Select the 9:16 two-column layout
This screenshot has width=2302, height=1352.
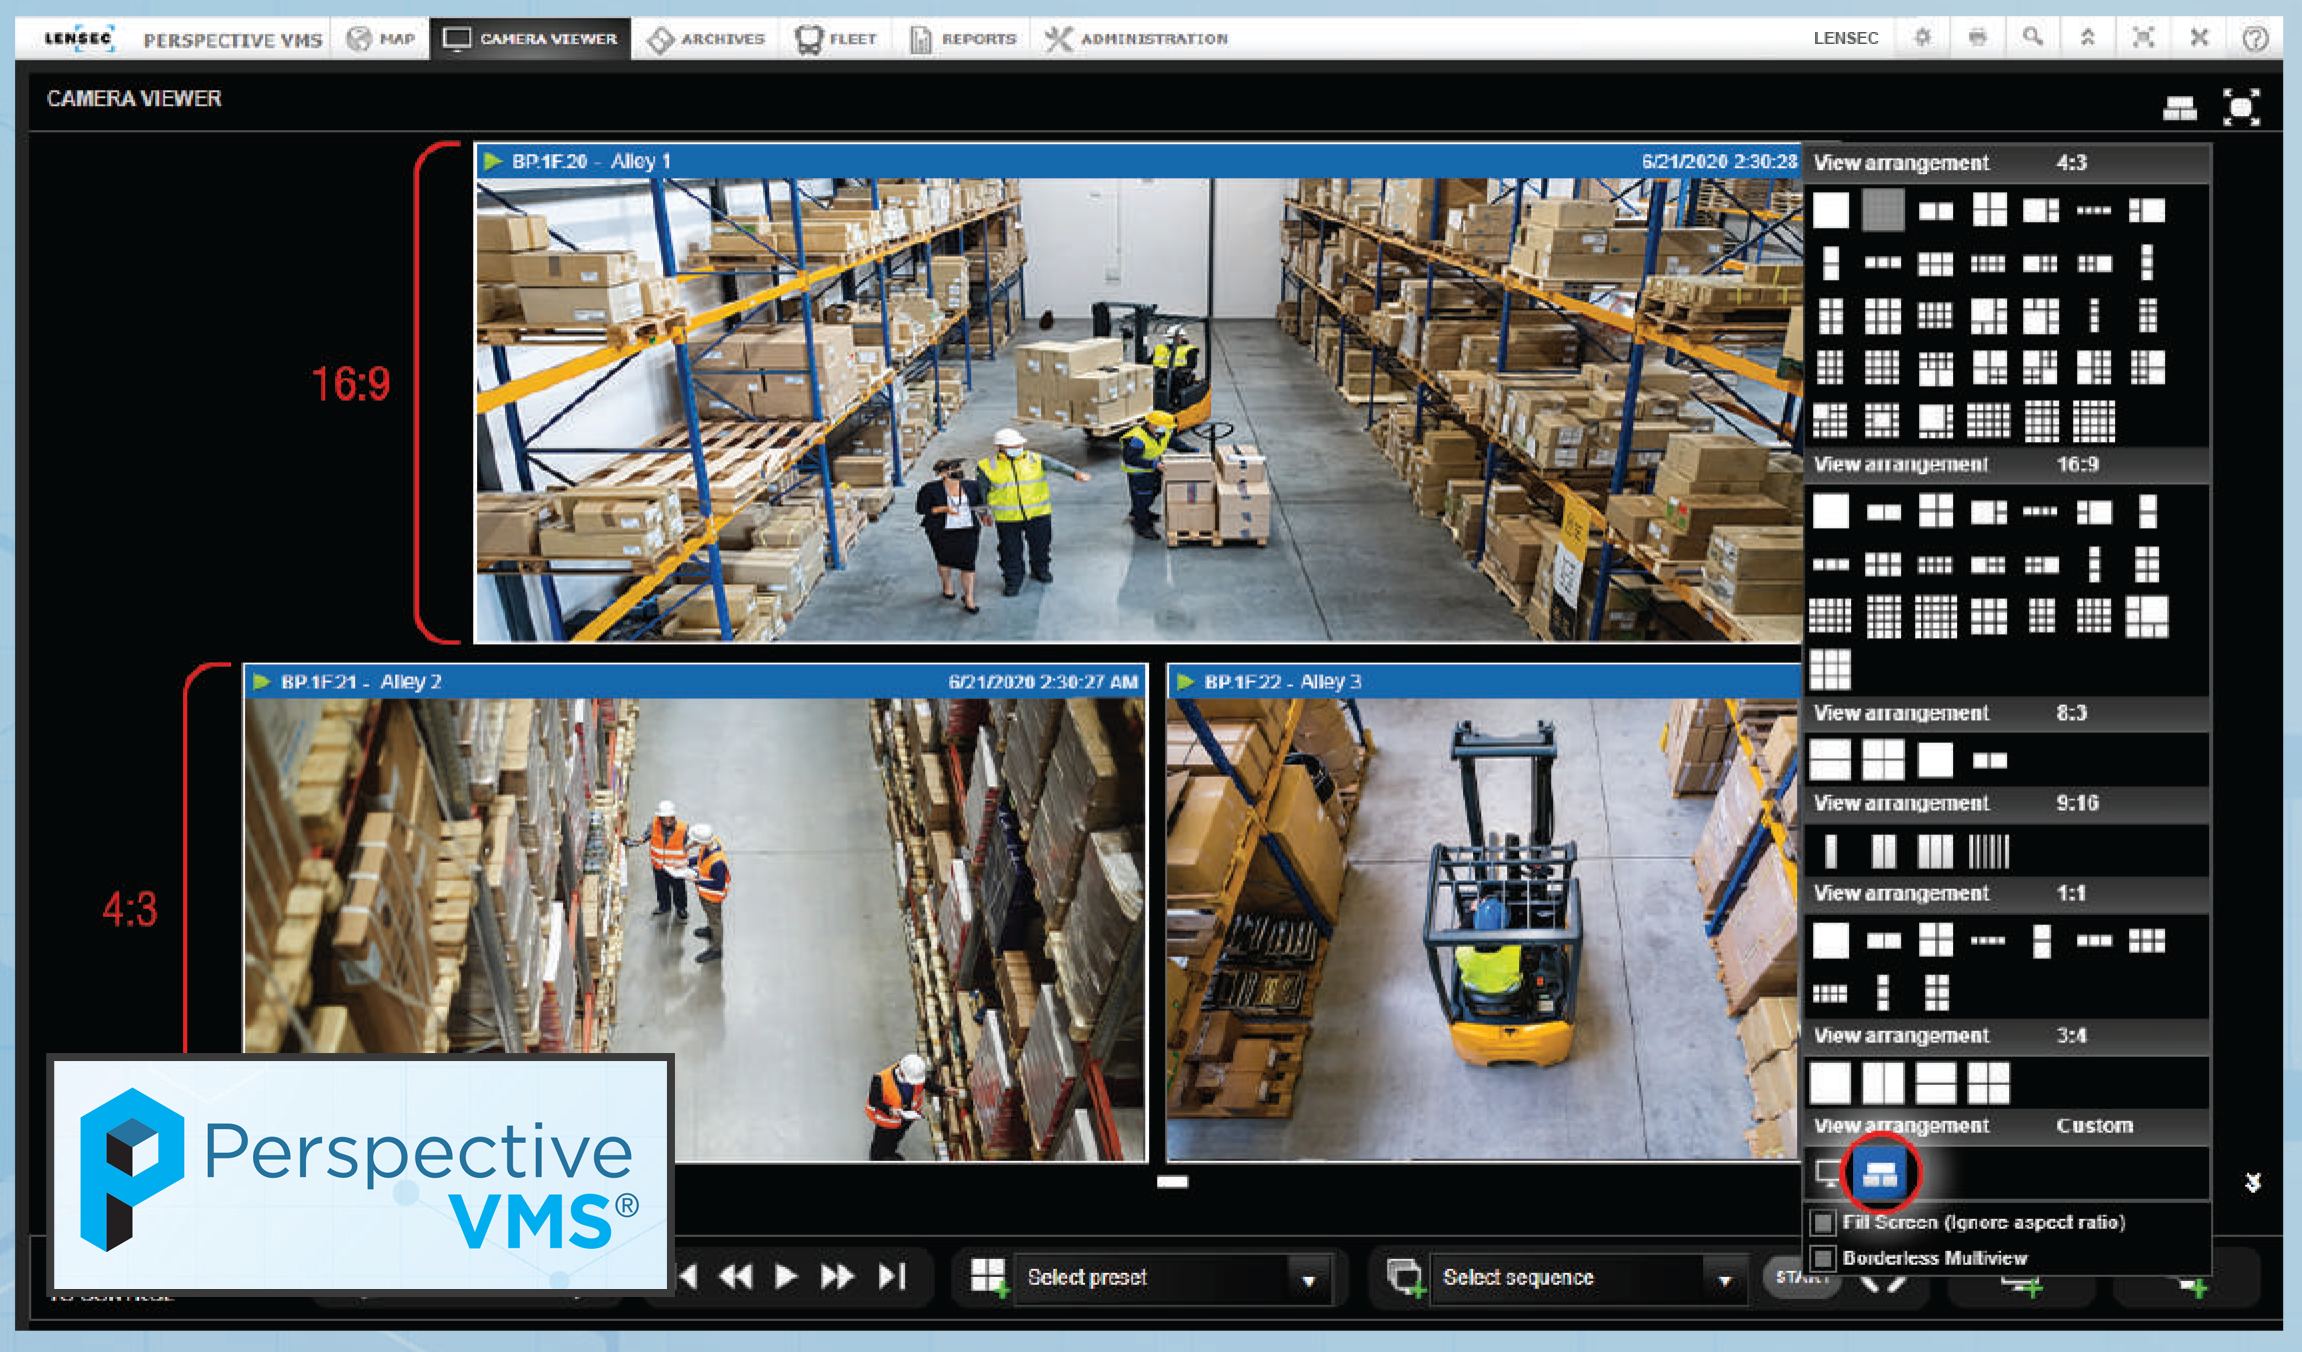click(x=1883, y=851)
